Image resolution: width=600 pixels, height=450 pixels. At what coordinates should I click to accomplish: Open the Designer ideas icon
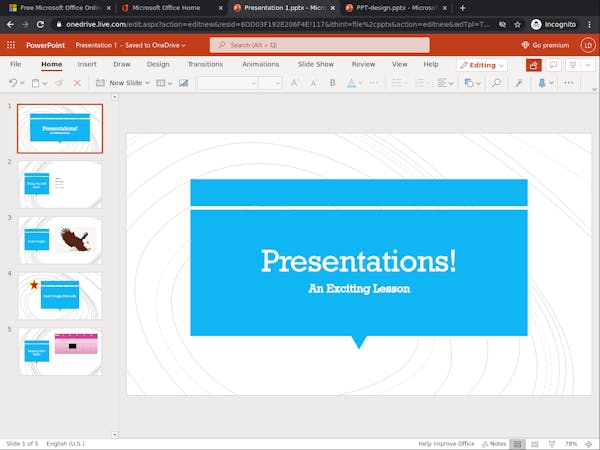tap(184, 83)
